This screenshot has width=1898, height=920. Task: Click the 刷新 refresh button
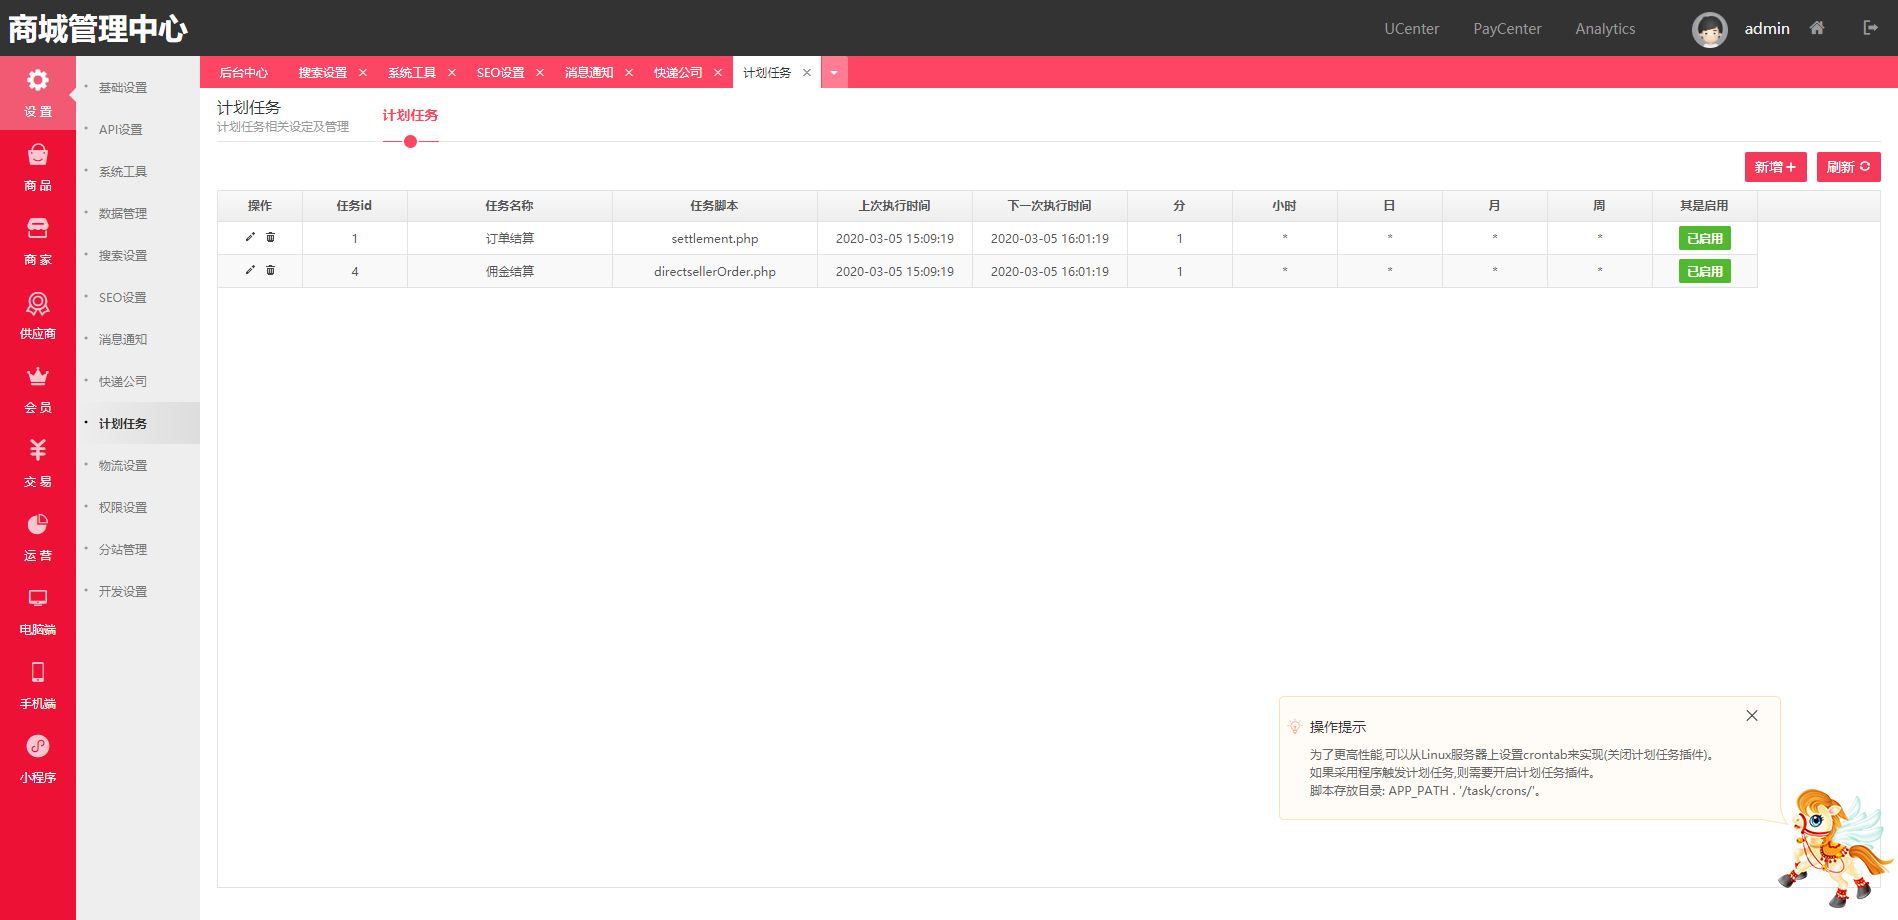[1848, 167]
